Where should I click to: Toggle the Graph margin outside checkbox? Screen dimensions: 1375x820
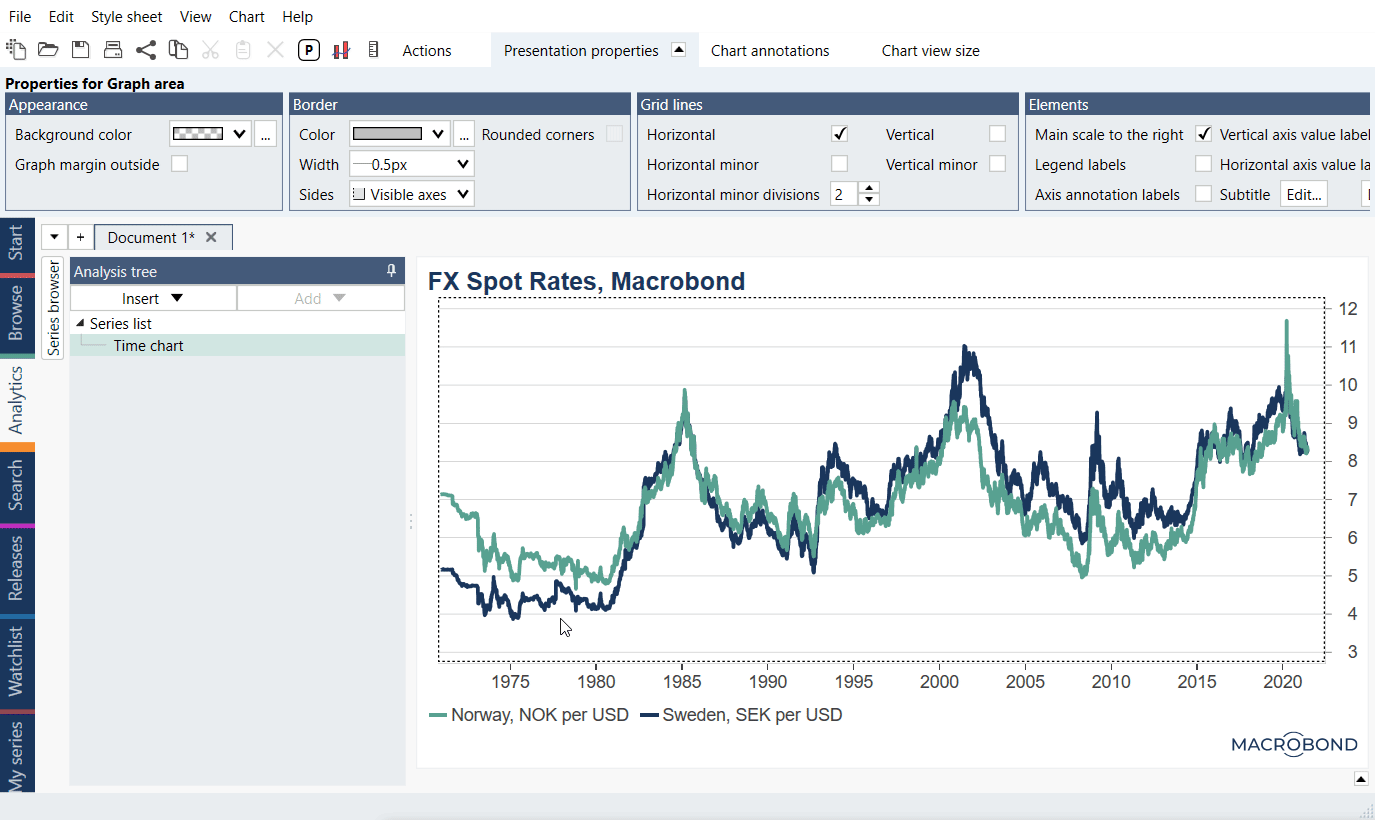coord(179,164)
